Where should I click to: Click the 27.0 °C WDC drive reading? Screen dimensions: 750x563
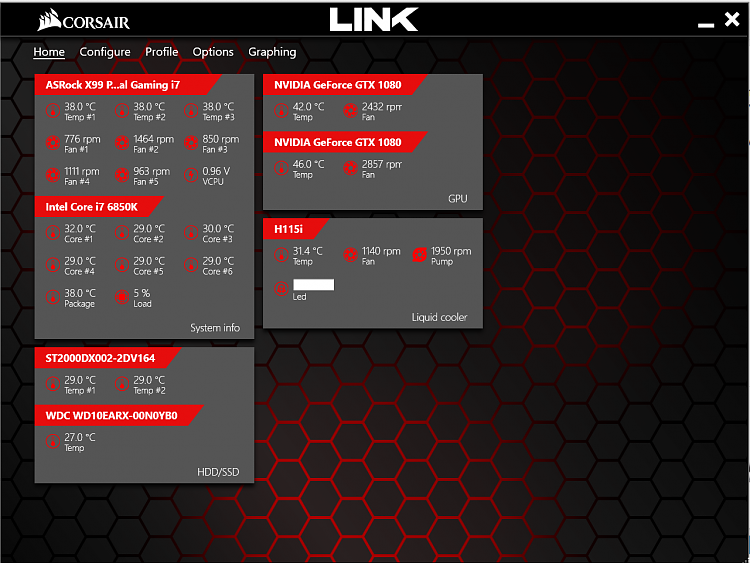(80, 437)
